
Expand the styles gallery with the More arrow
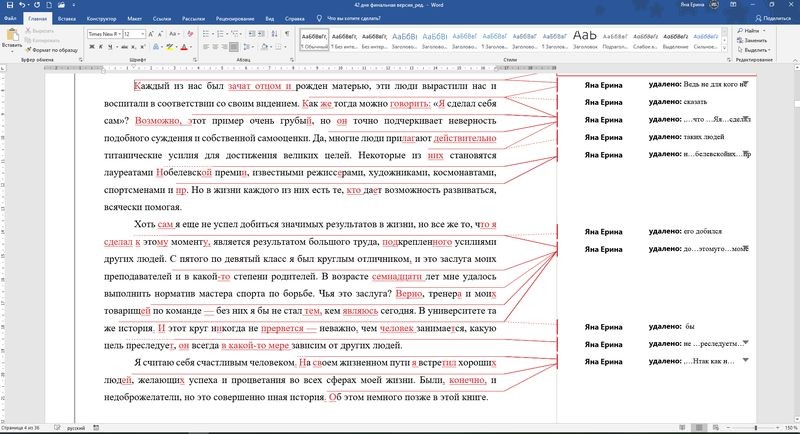724,48
